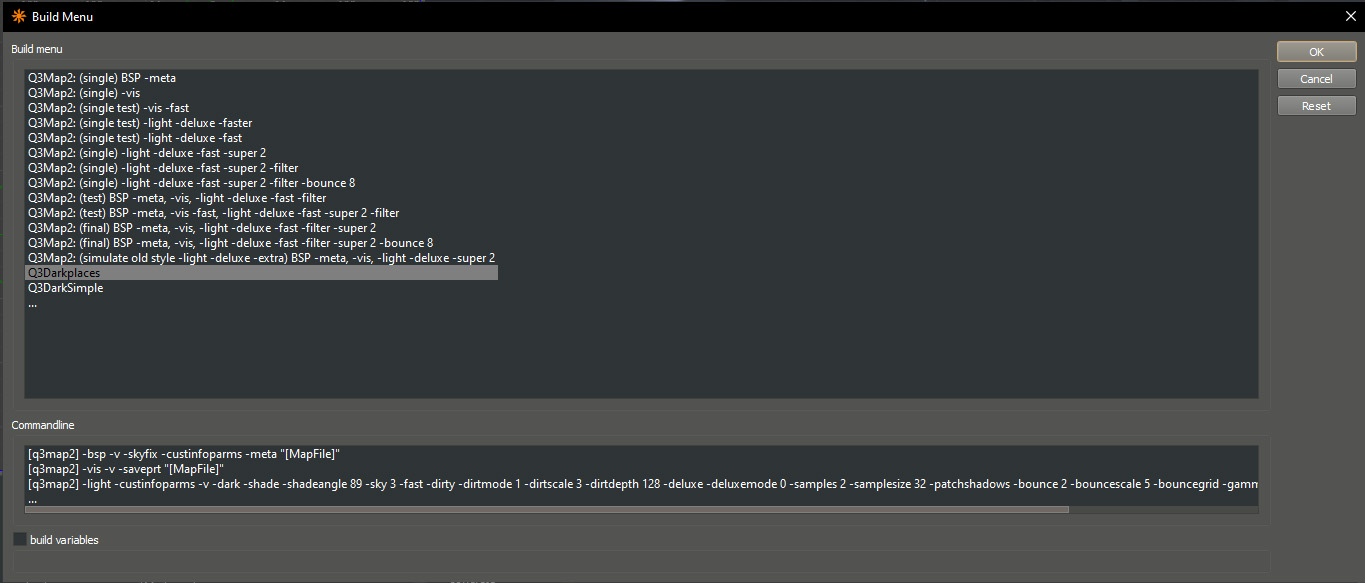Viewport: 1365px width, 583px height.
Task: Click the Build Menu app icon
Action: point(19,16)
